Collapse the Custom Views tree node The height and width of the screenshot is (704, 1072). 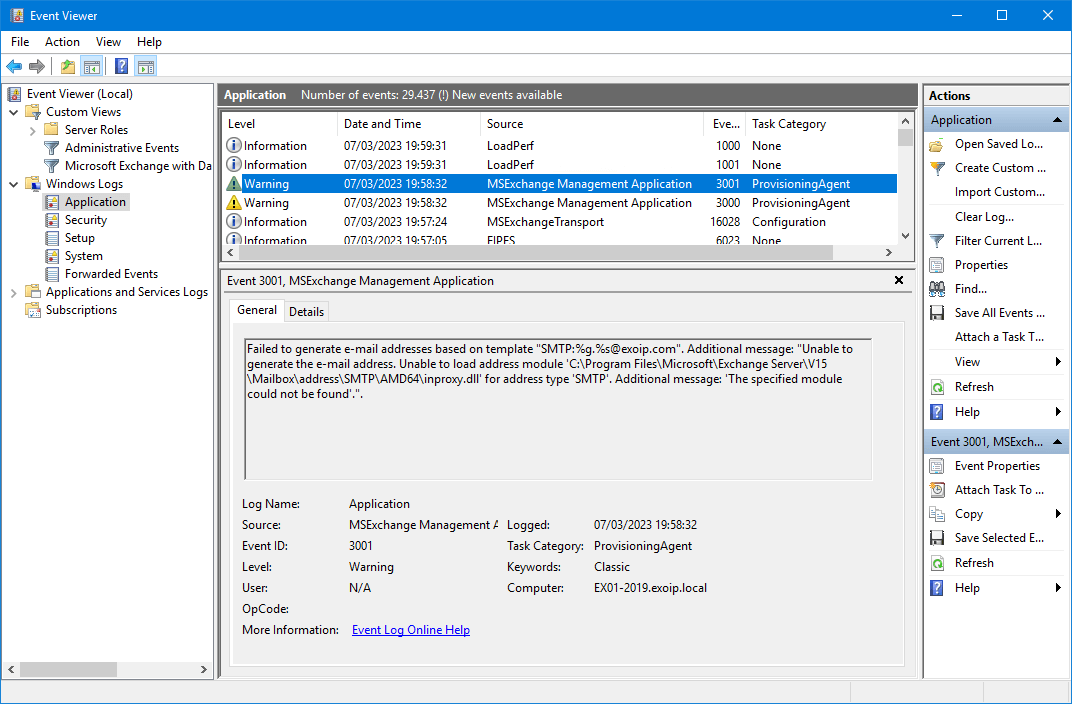[x=14, y=112]
